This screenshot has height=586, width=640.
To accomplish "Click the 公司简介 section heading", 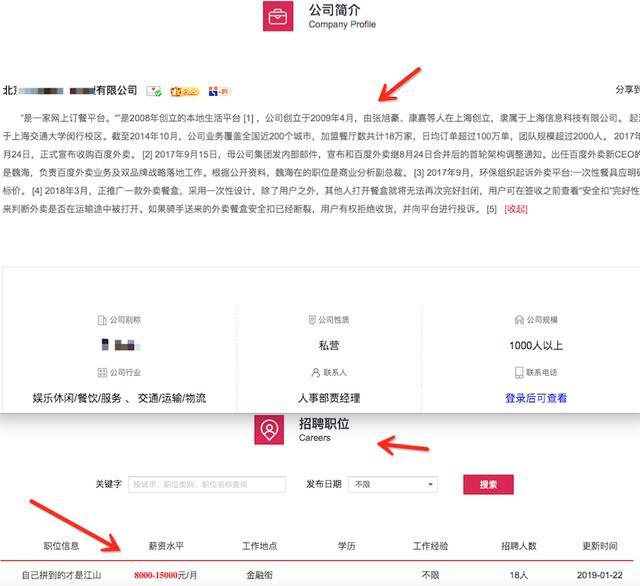I will click(334, 10).
